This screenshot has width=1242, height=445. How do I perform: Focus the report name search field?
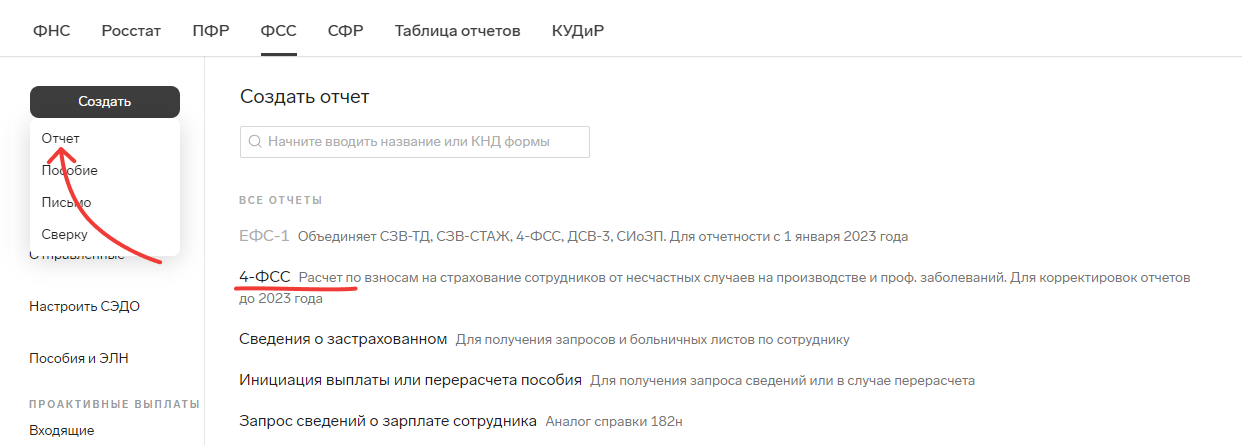pos(415,142)
